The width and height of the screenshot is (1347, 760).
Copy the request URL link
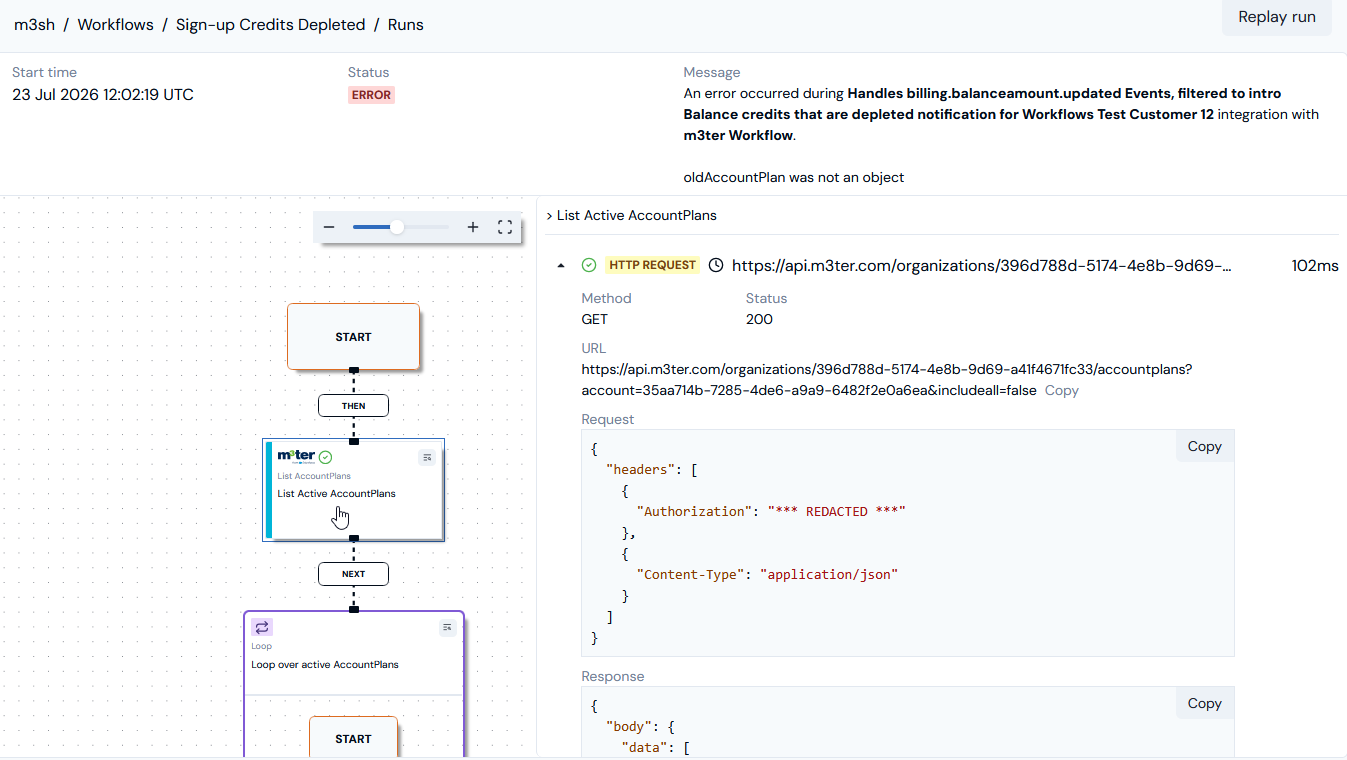click(x=1062, y=390)
